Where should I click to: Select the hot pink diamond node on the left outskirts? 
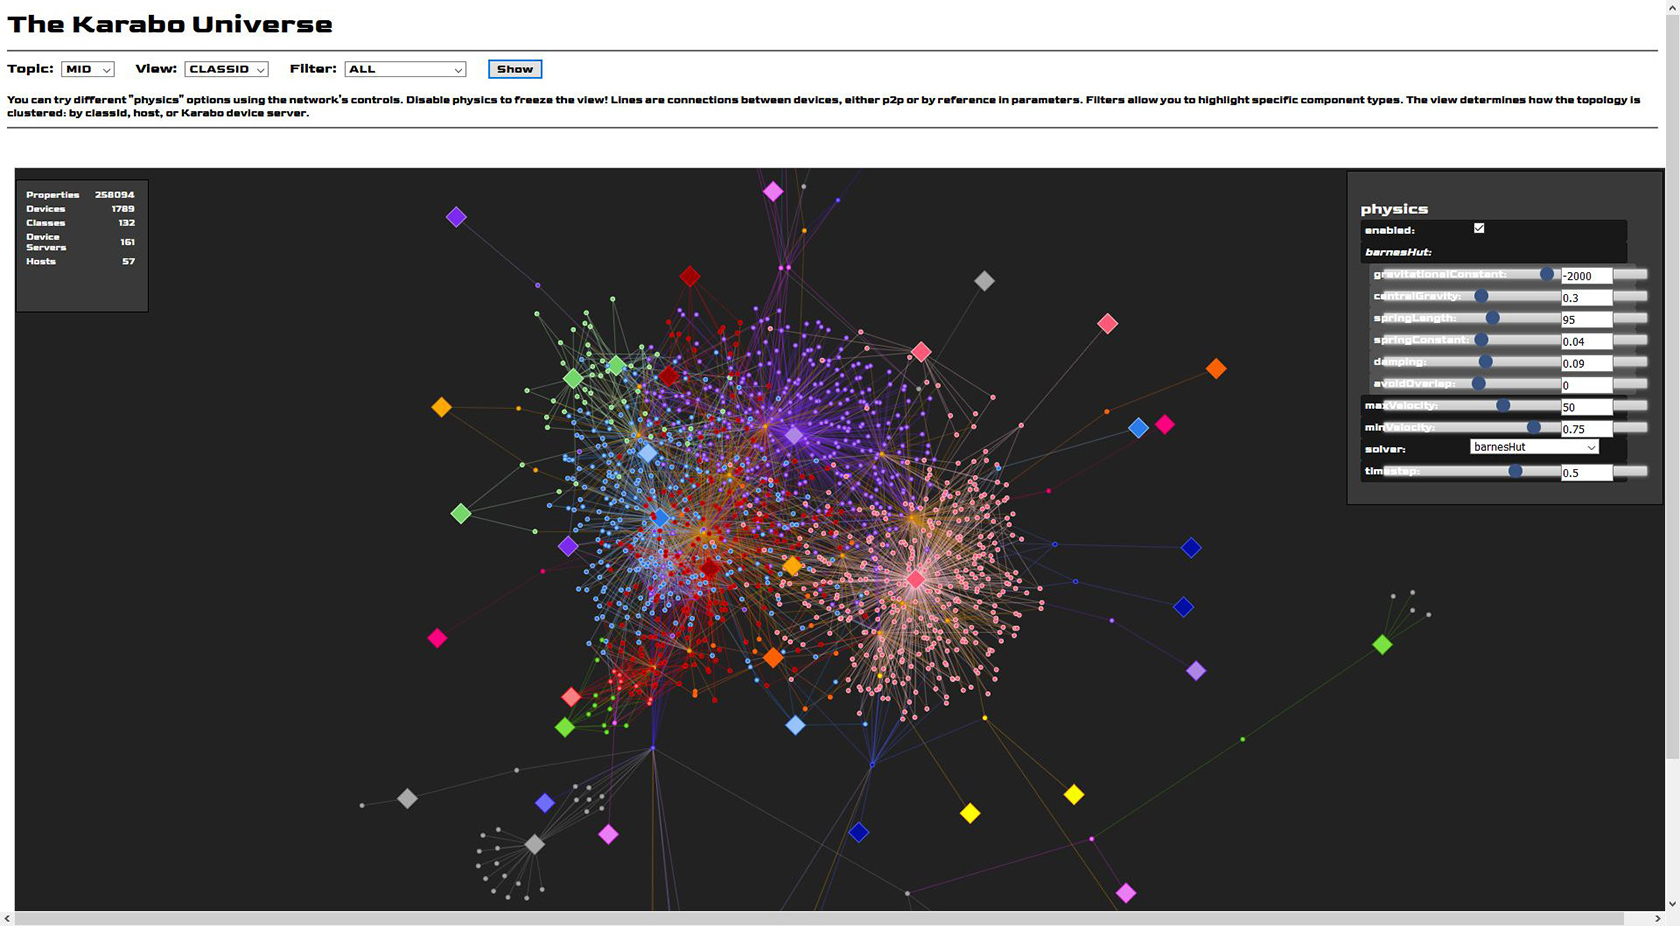(437, 638)
